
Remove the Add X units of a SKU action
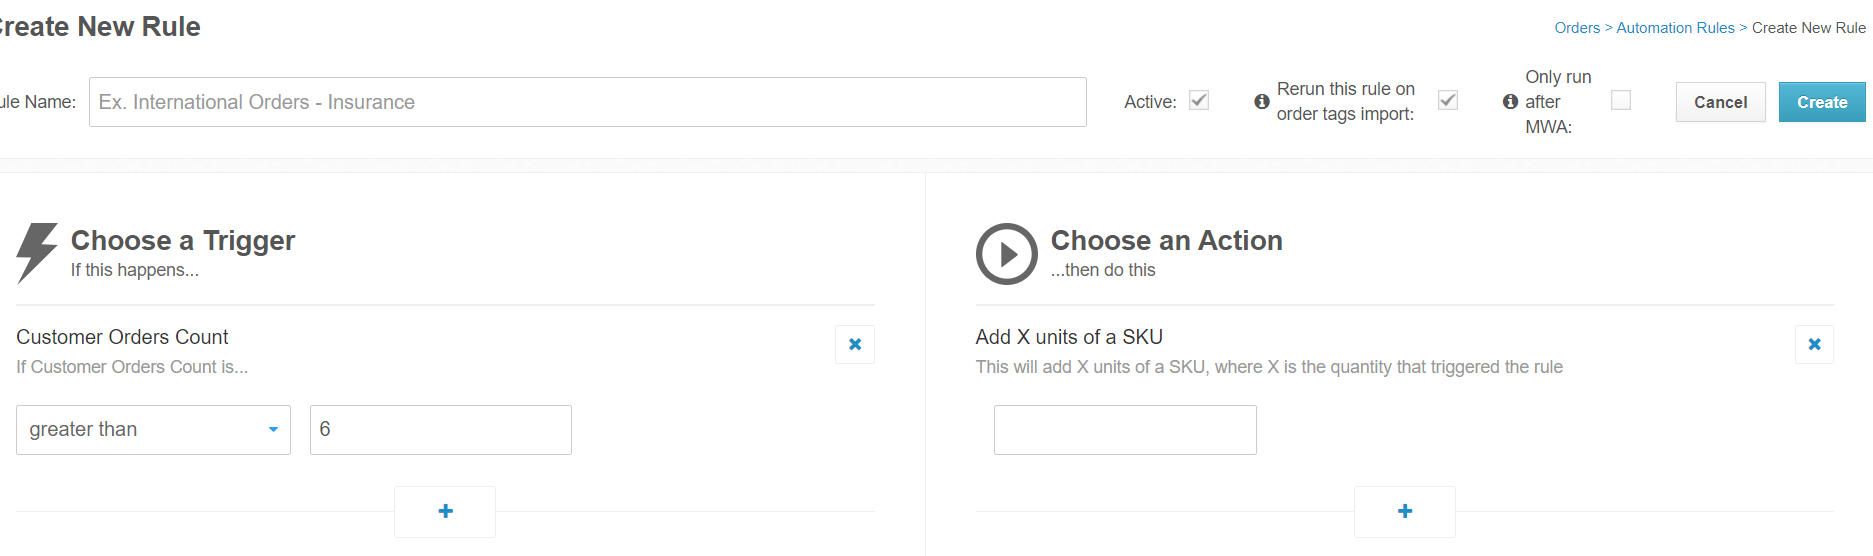click(1814, 344)
